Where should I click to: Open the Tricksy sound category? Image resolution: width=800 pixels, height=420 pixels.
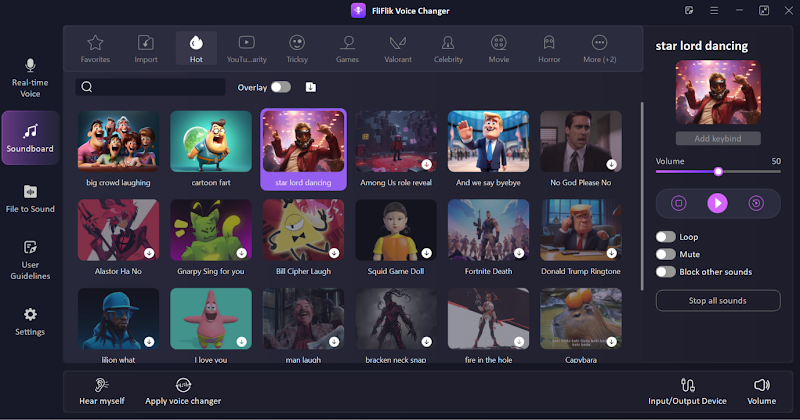click(x=297, y=48)
